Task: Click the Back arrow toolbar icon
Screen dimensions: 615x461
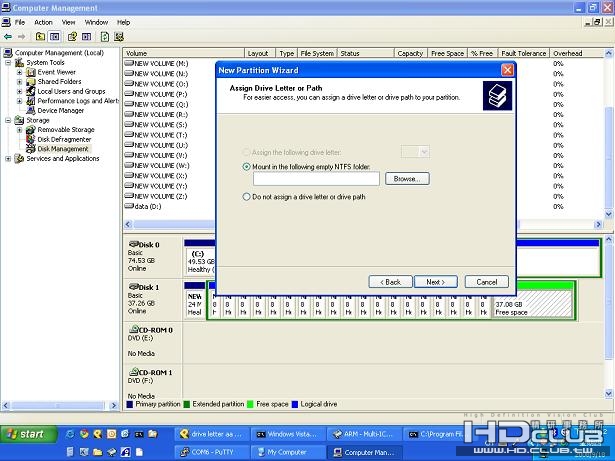Action: click(x=7, y=37)
